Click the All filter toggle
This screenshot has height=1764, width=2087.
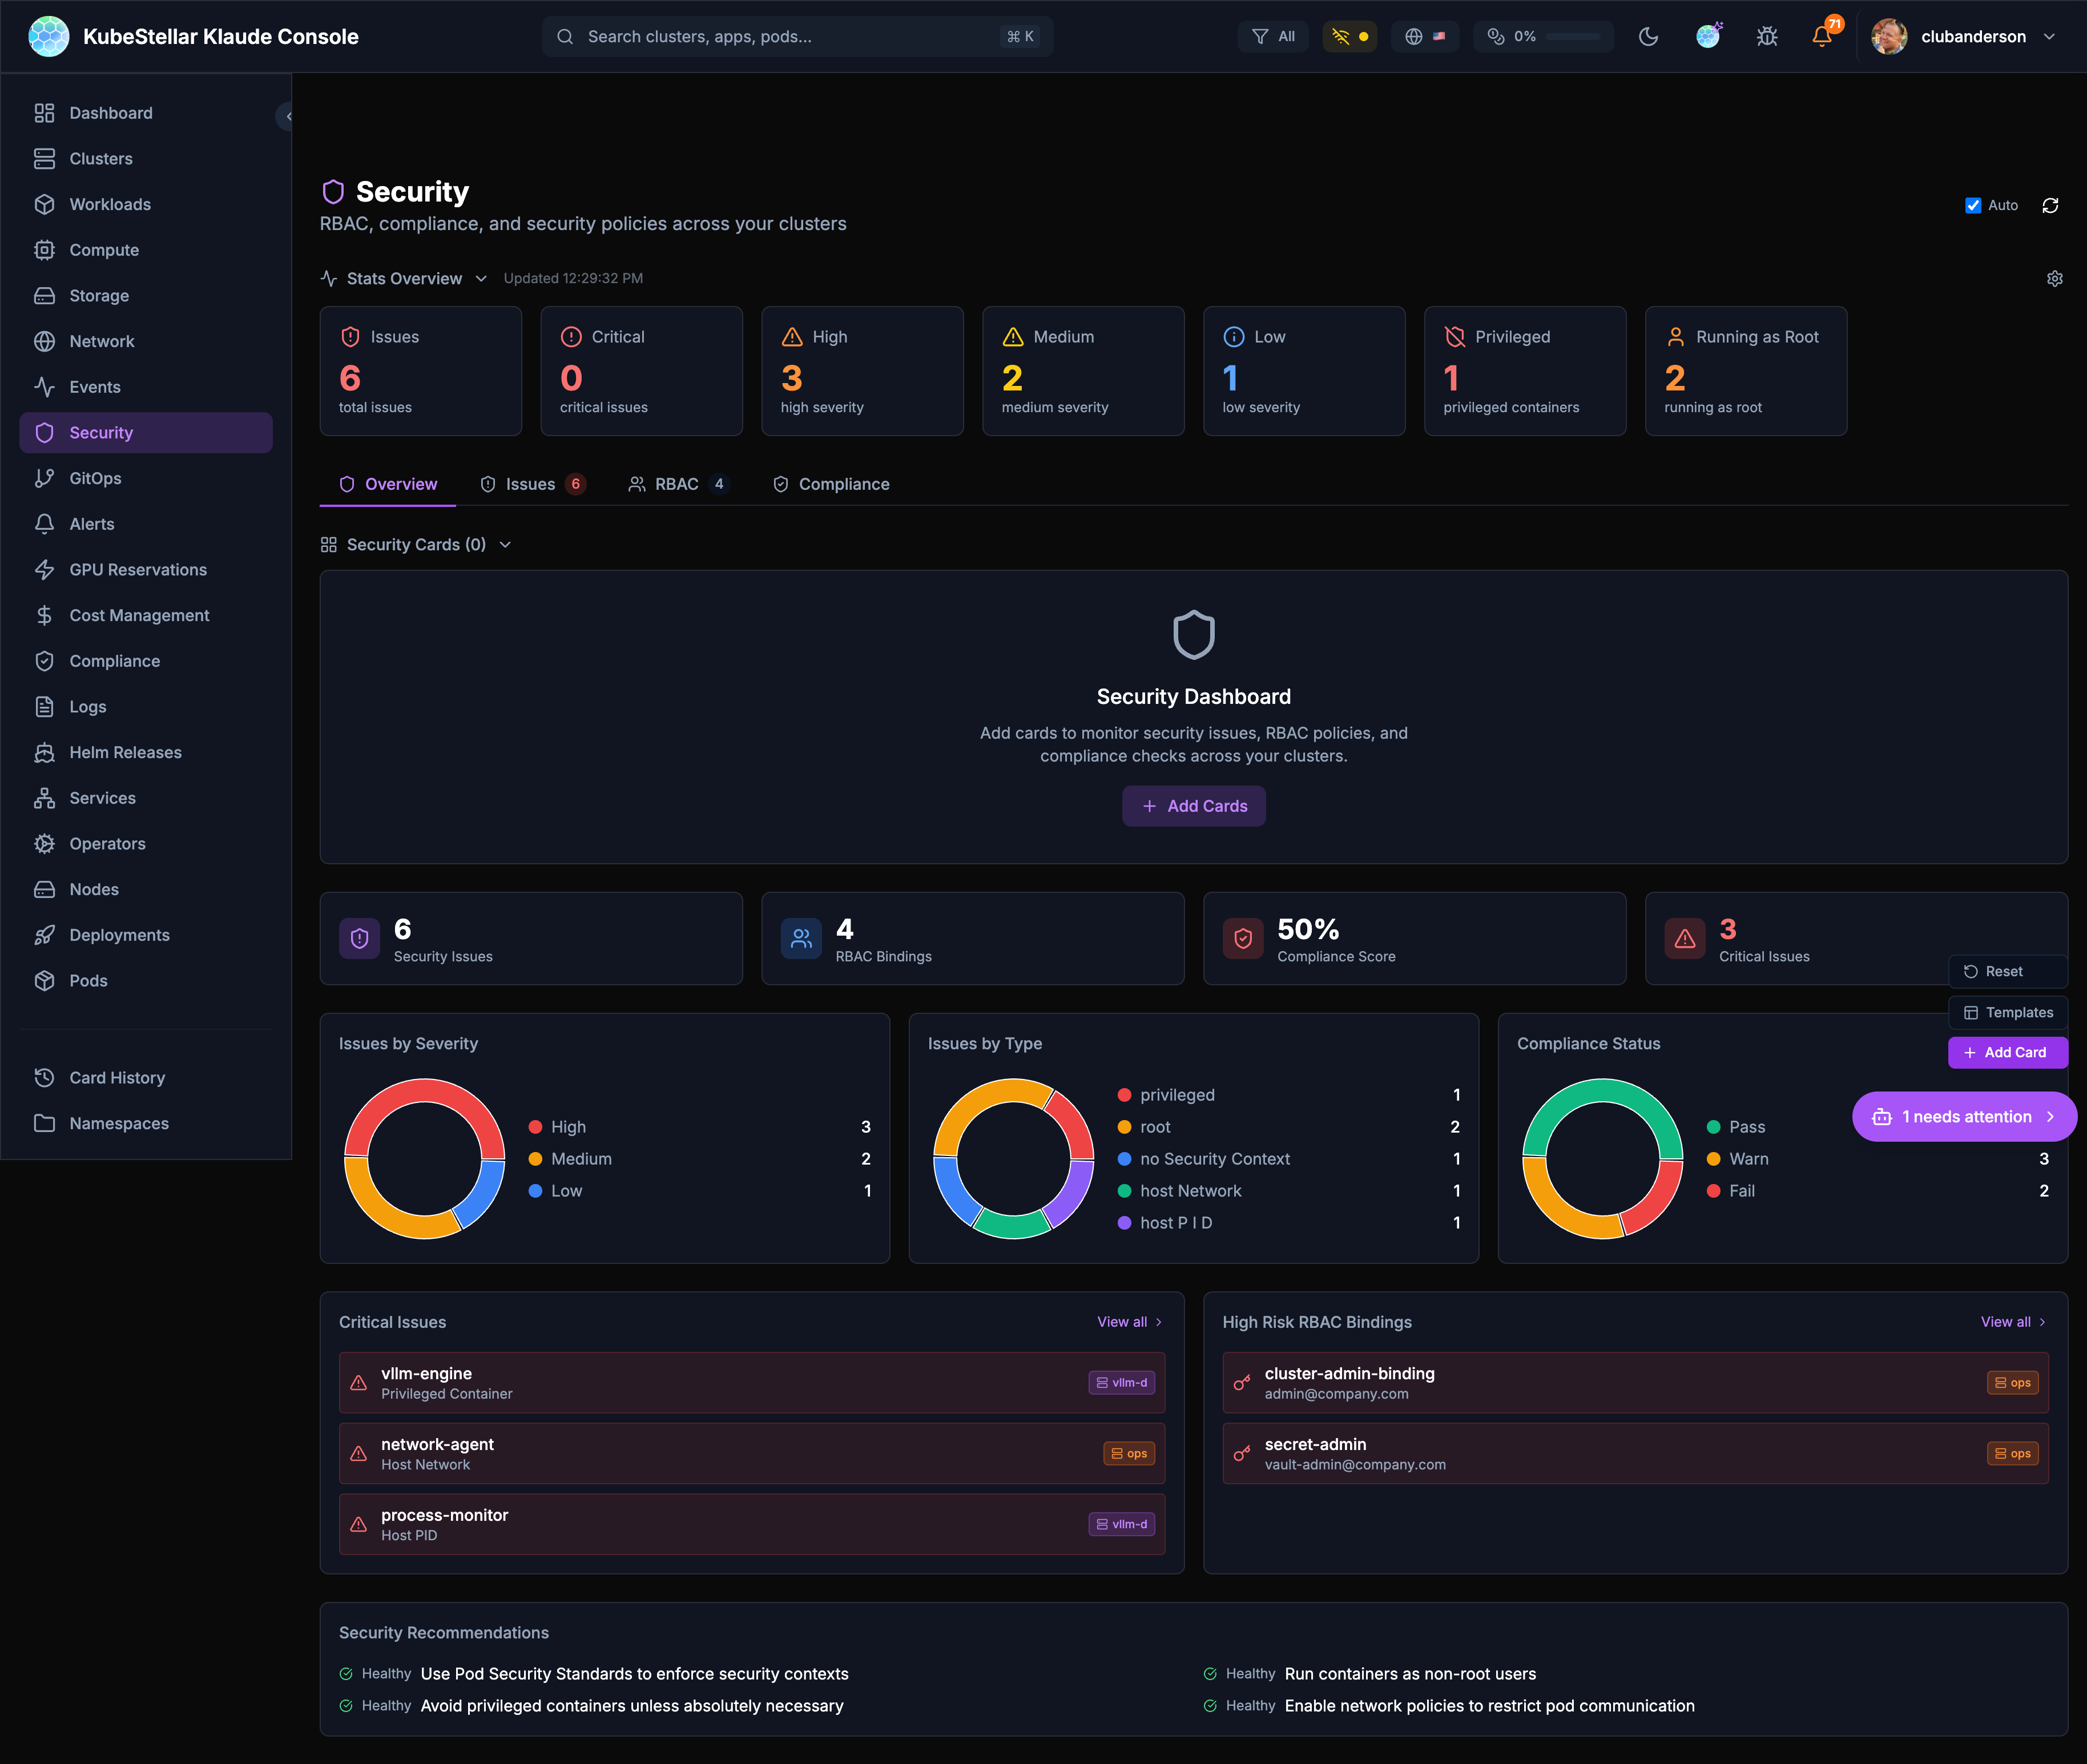[1273, 37]
